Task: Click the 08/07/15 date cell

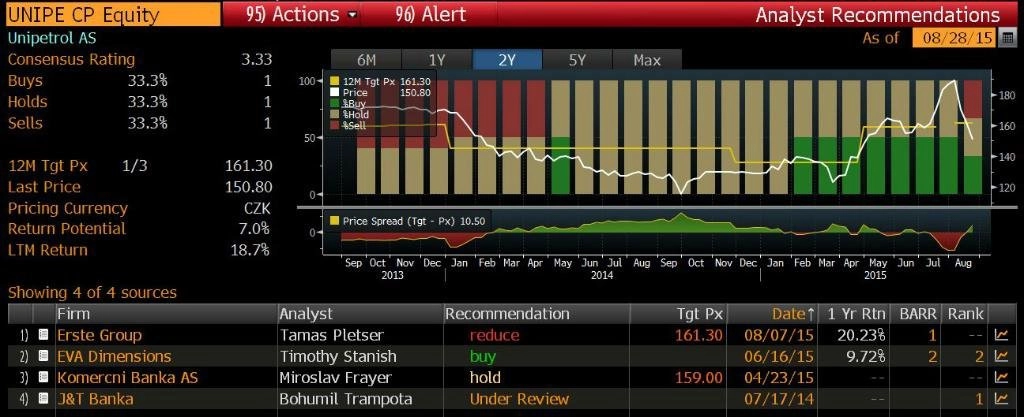Action: [x=778, y=335]
